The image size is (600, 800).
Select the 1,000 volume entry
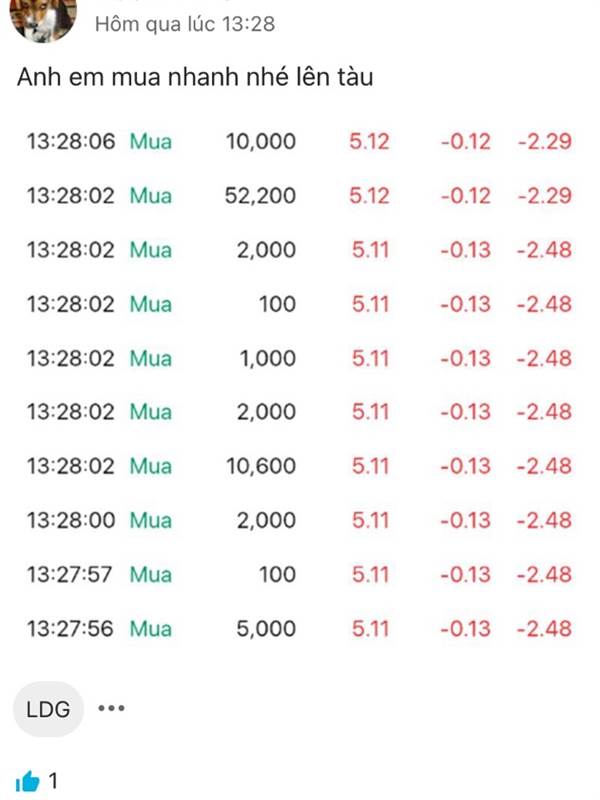click(268, 358)
